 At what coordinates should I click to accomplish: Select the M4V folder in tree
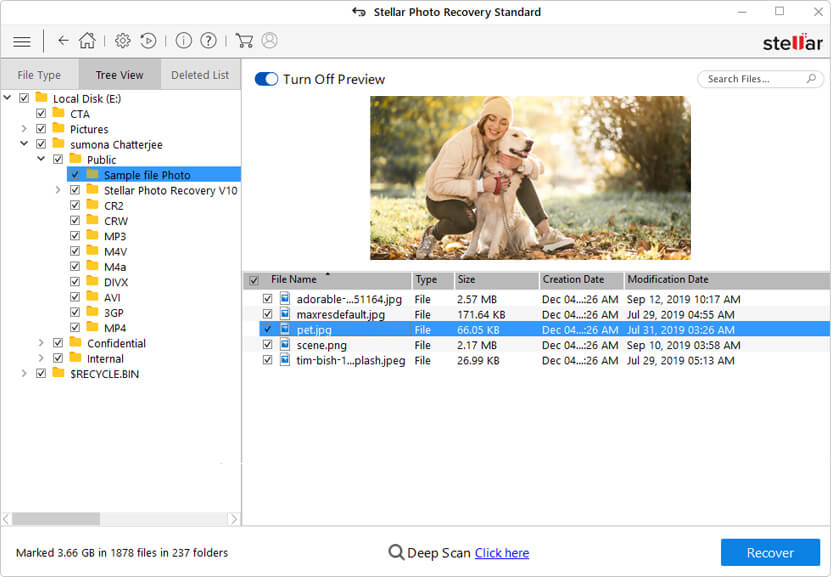[x=116, y=251]
